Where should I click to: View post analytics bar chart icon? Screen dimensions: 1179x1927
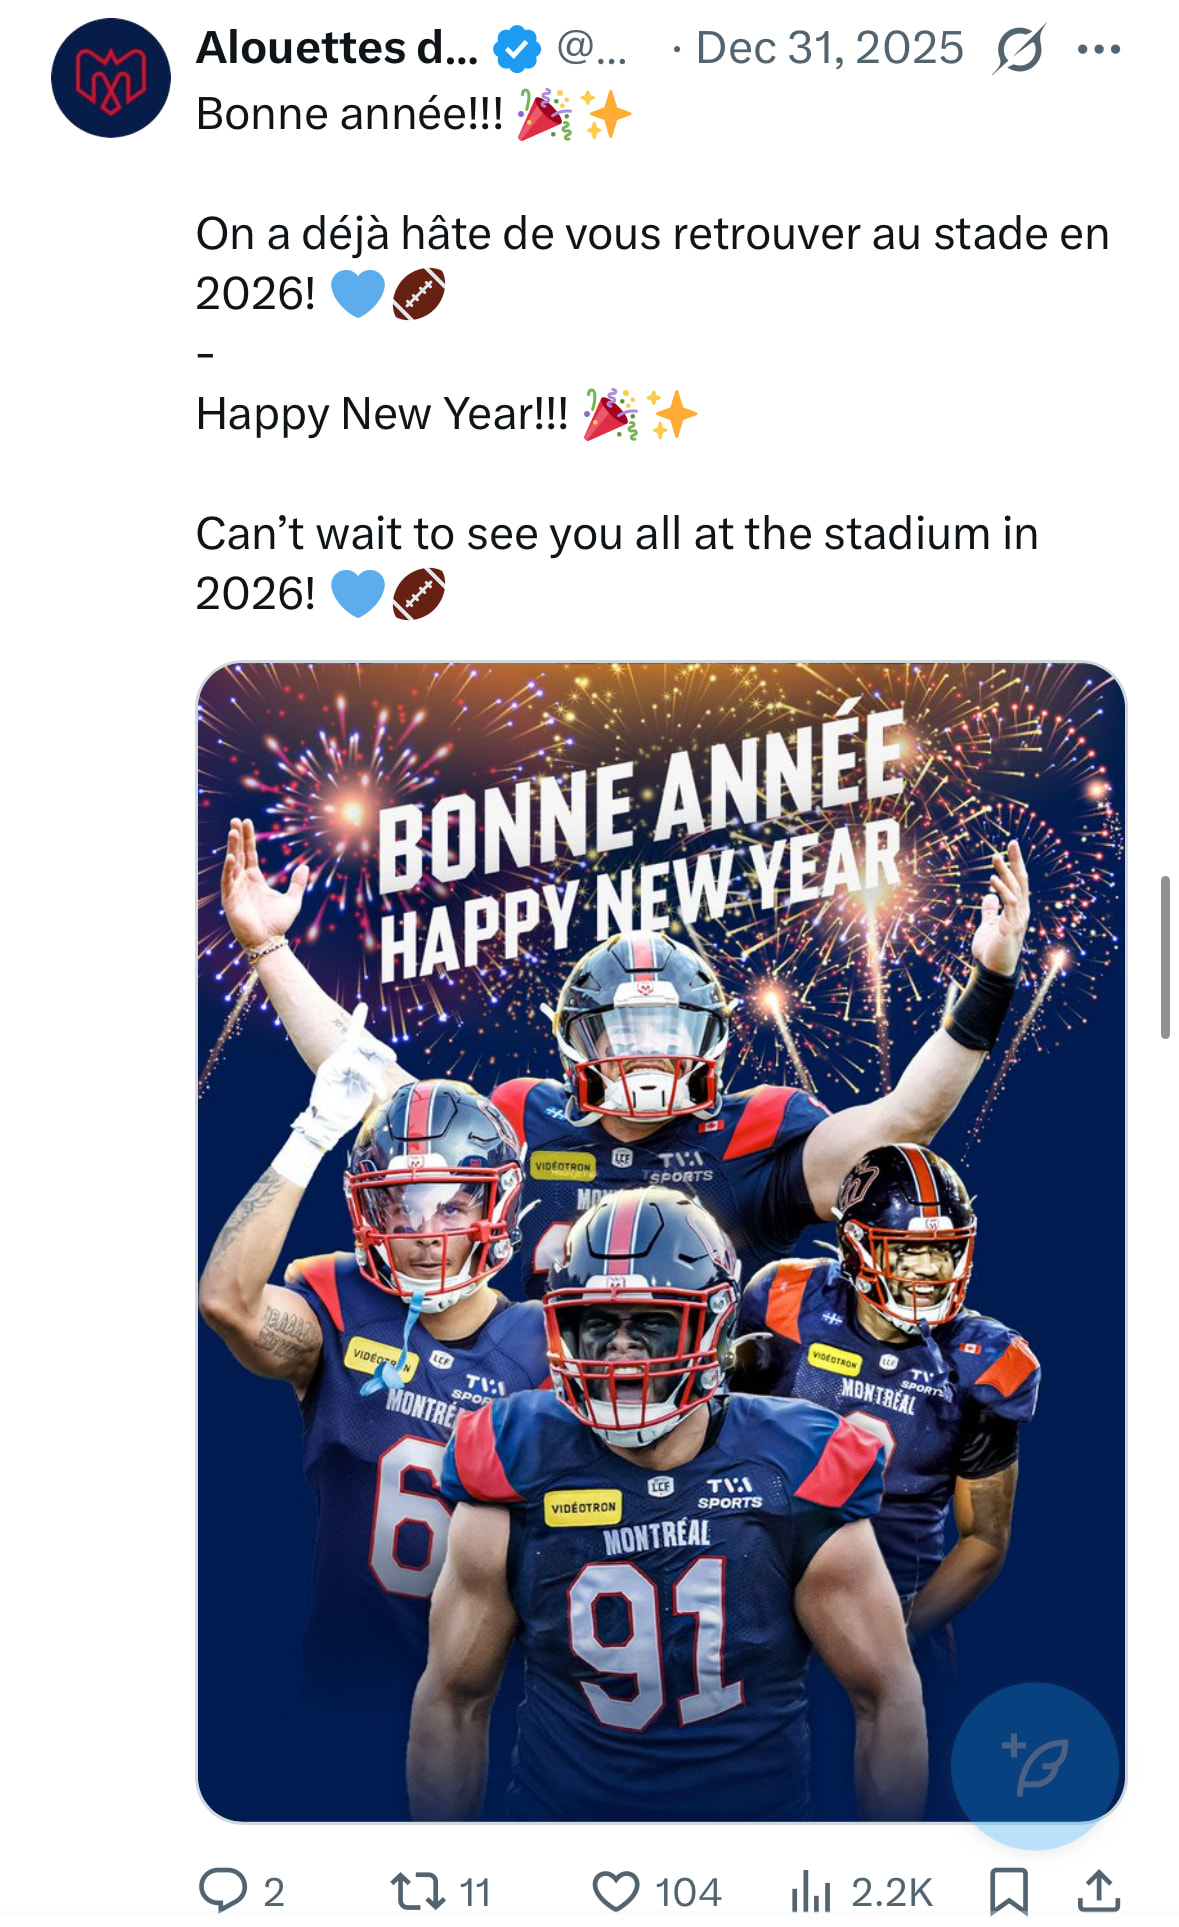click(810, 1891)
